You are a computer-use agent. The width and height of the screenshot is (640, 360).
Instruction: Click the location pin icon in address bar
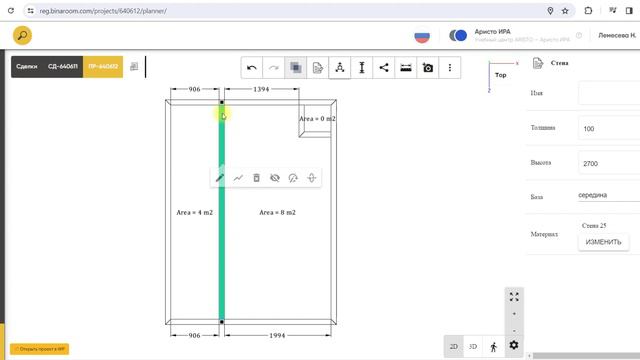[x=550, y=11]
